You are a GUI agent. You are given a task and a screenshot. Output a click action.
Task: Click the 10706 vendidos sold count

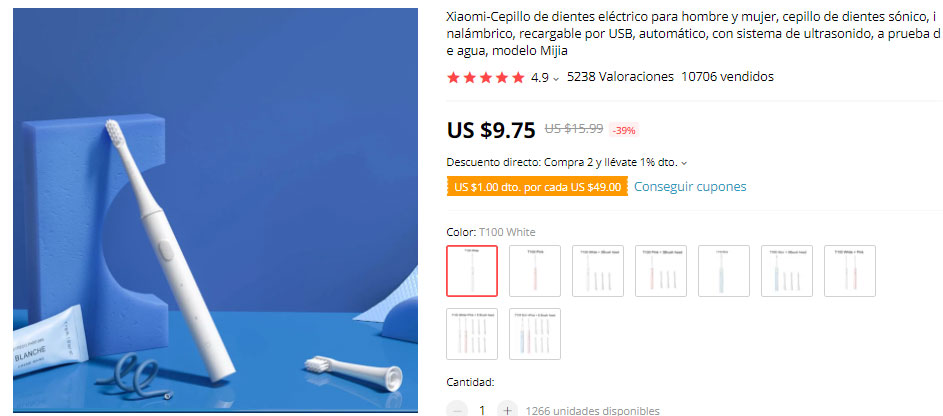pos(727,77)
